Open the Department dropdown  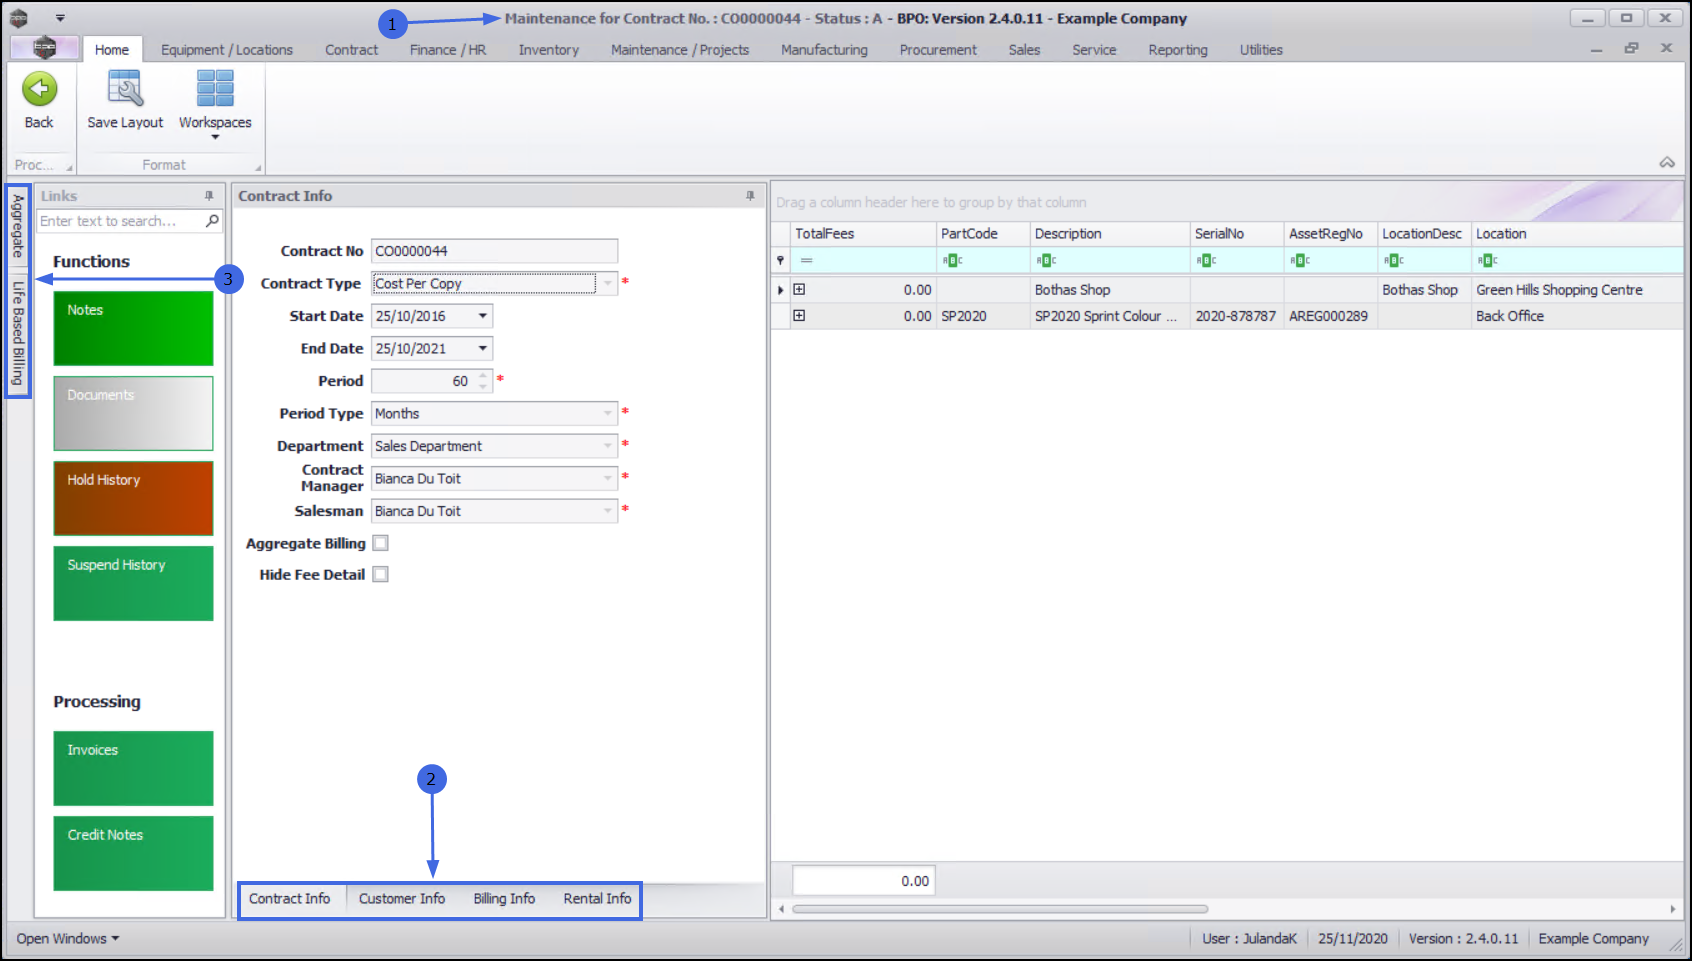tap(607, 446)
